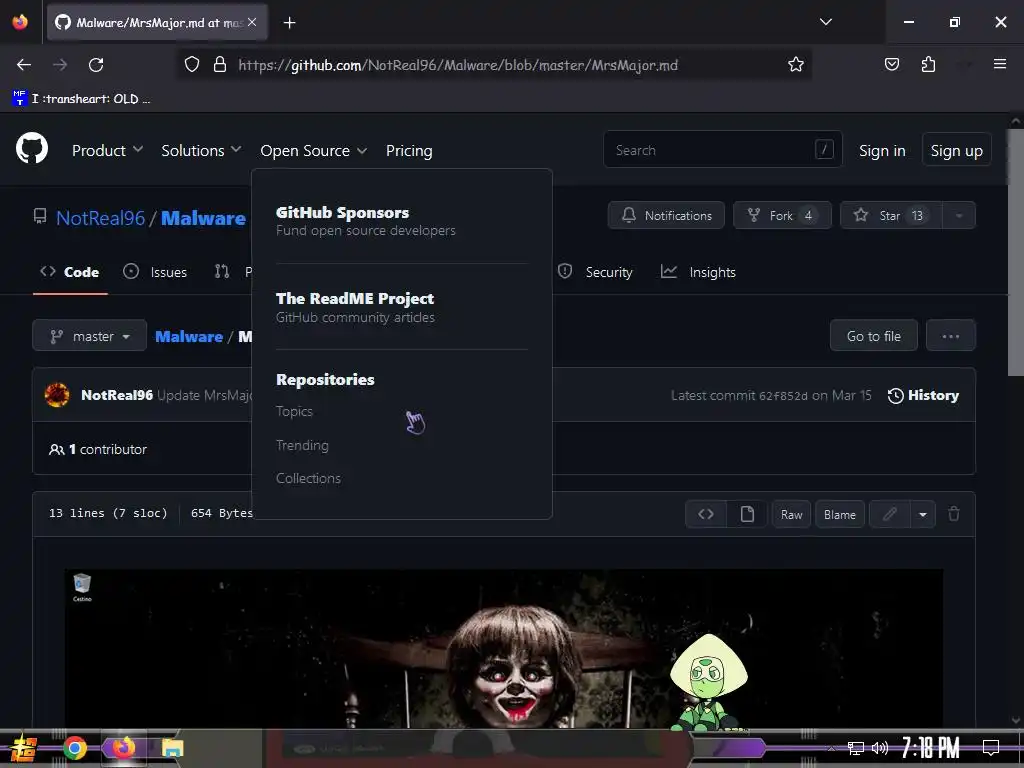Select Collections under Repositories

(x=308, y=478)
